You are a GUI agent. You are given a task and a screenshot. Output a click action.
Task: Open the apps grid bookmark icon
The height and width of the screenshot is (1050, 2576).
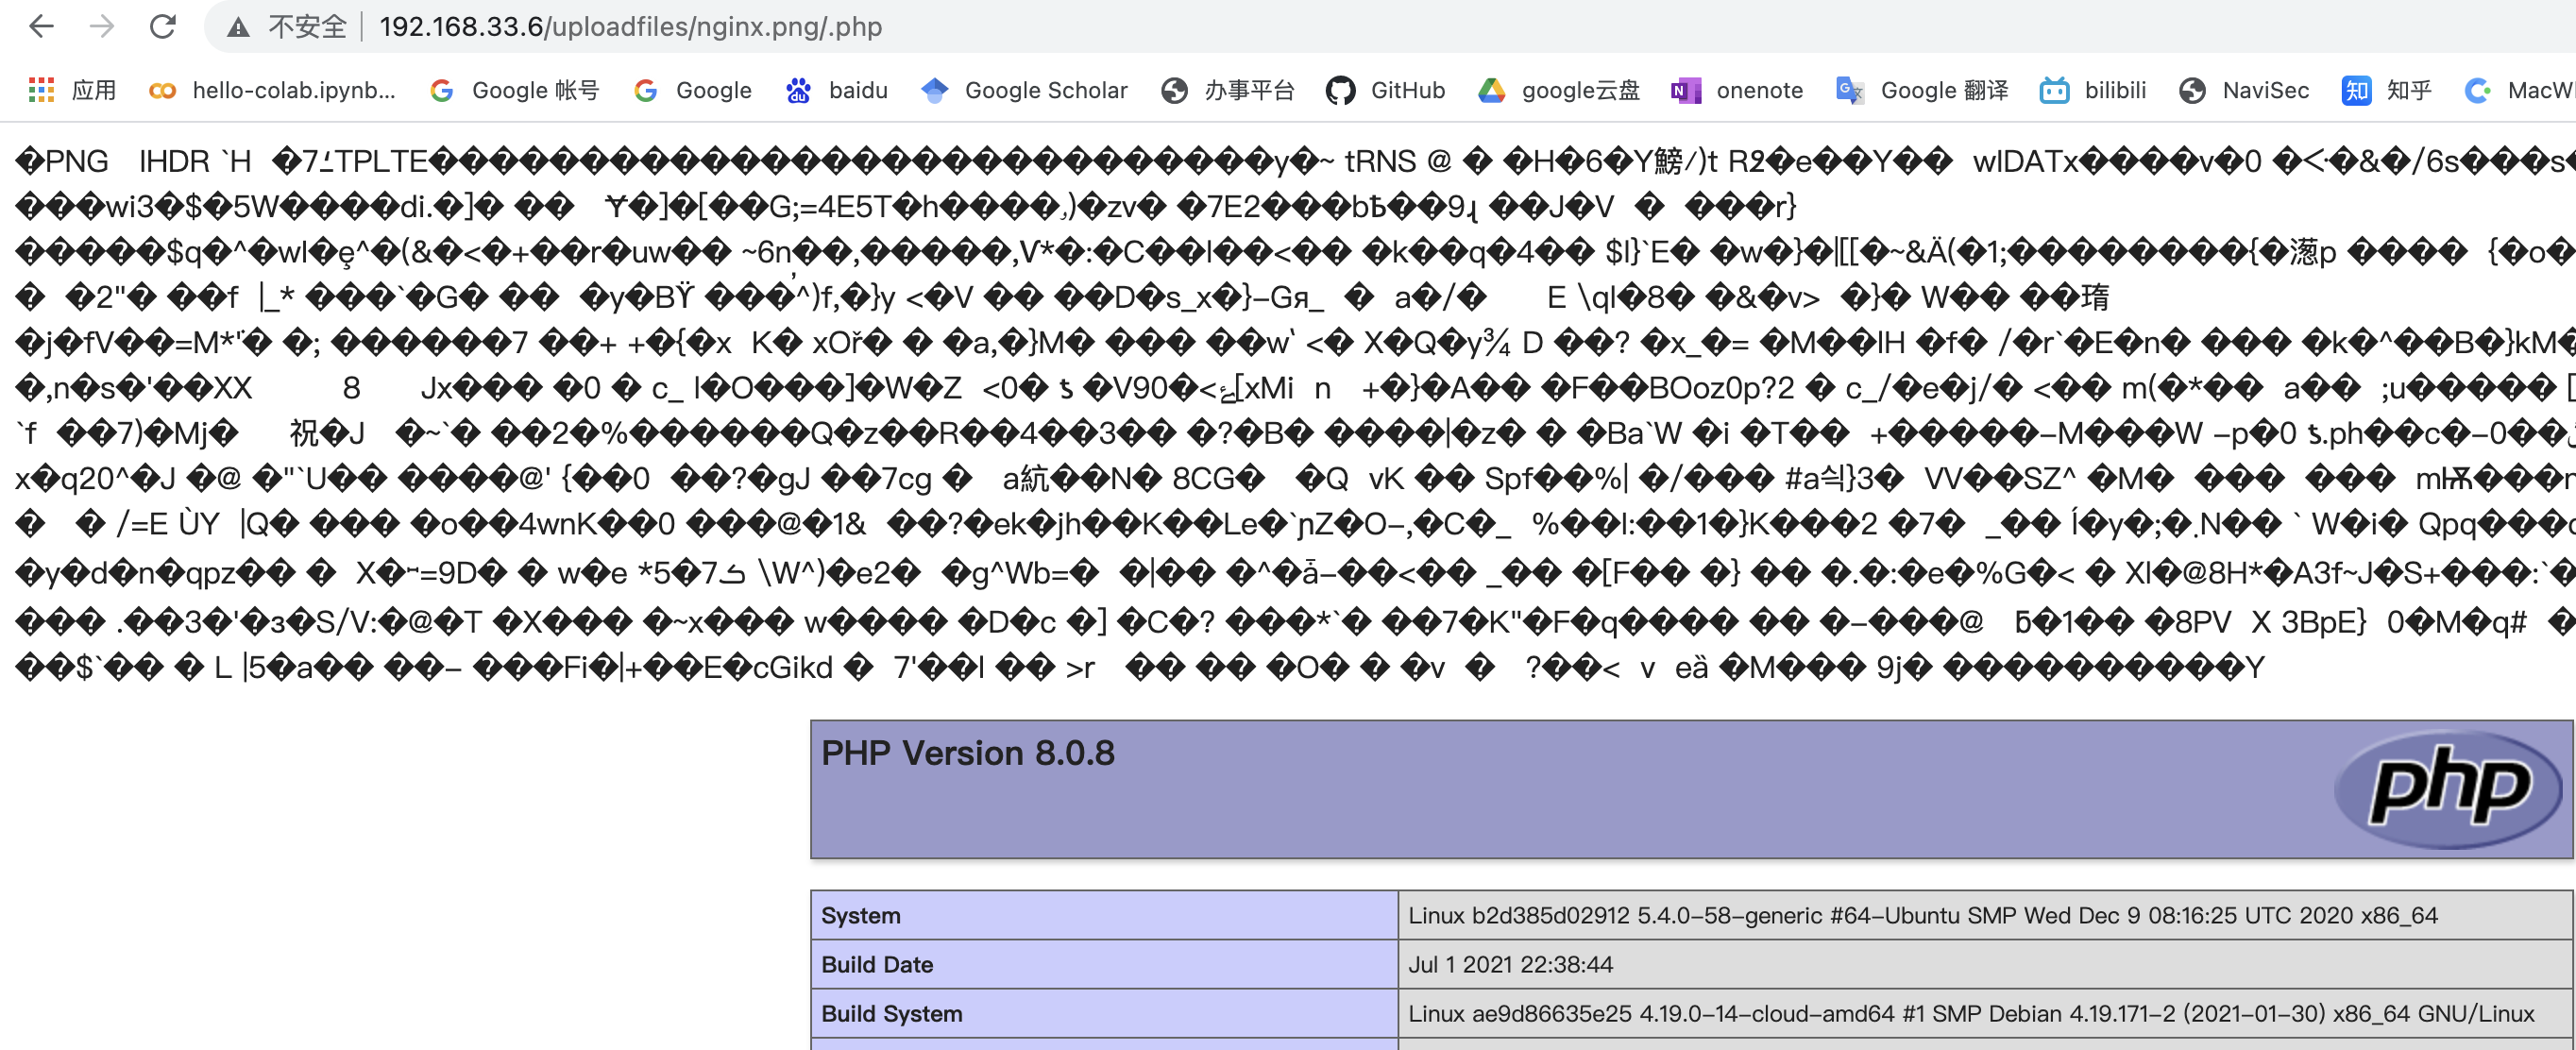click(x=41, y=90)
